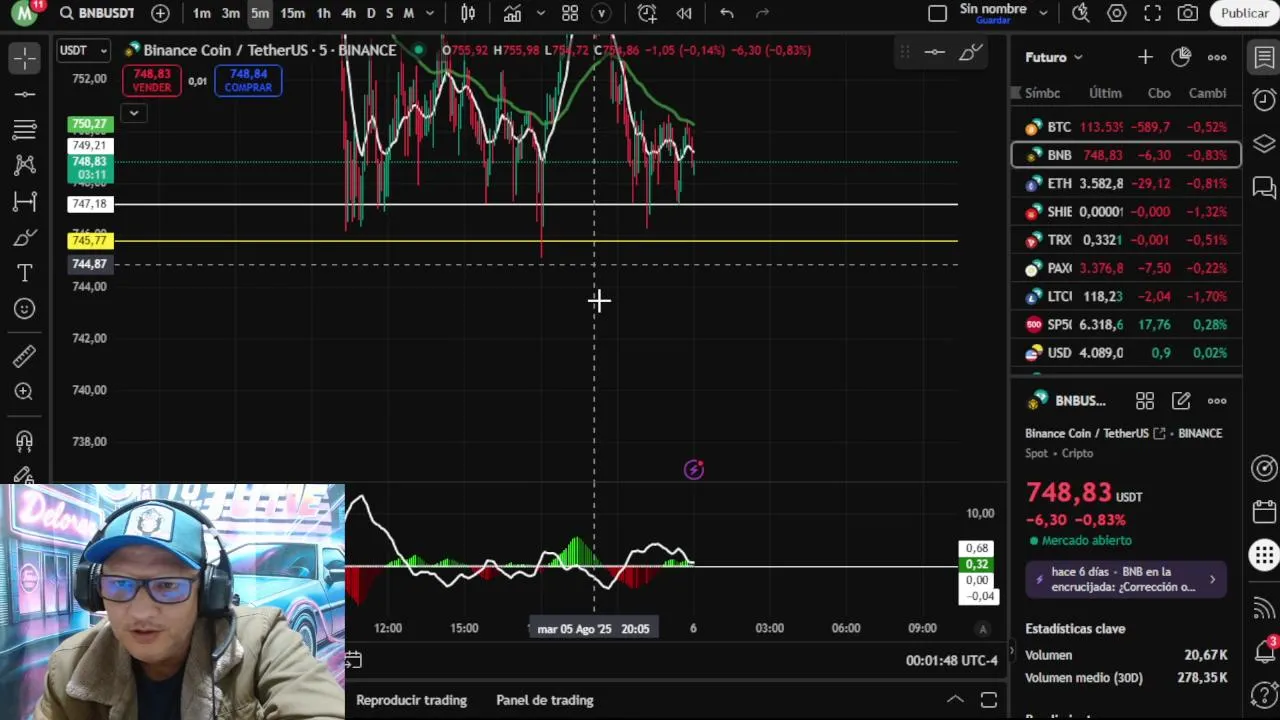Click the COMPRAR 748,84 buy button
1280x720 pixels.
[x=248, y=81]
